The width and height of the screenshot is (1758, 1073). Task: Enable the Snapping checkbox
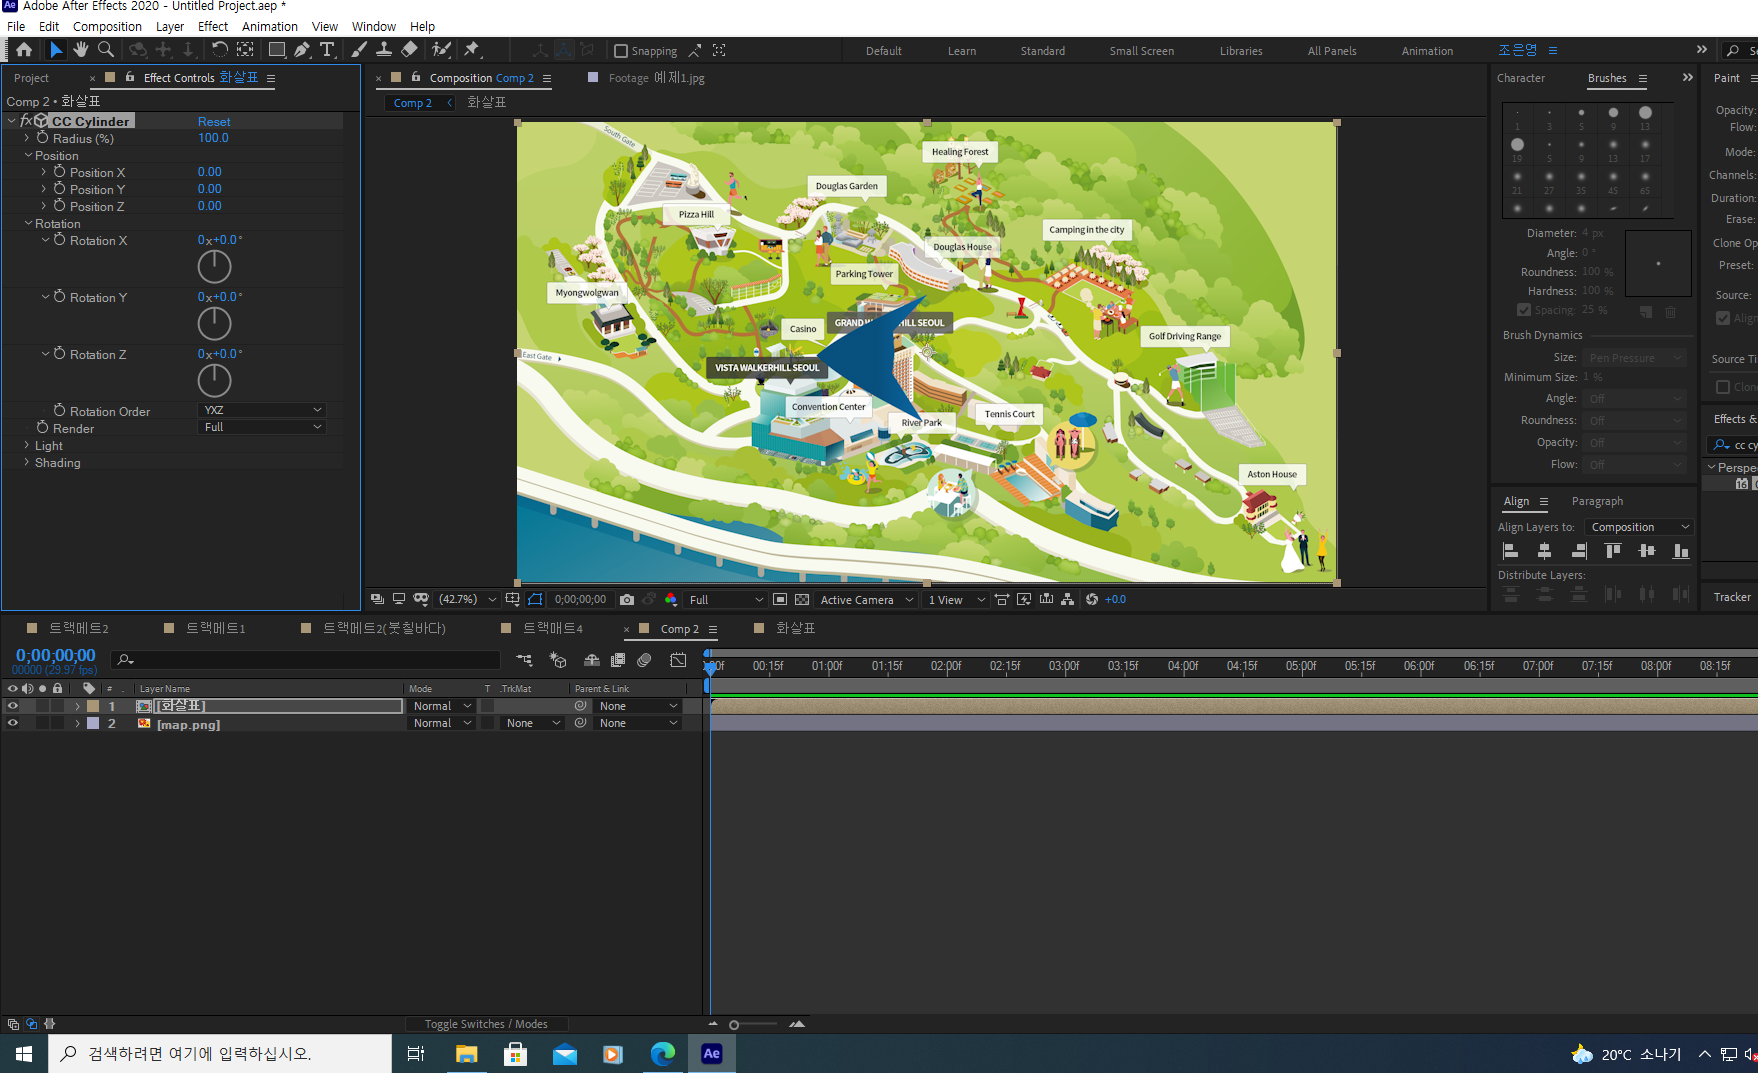(621, 51)
